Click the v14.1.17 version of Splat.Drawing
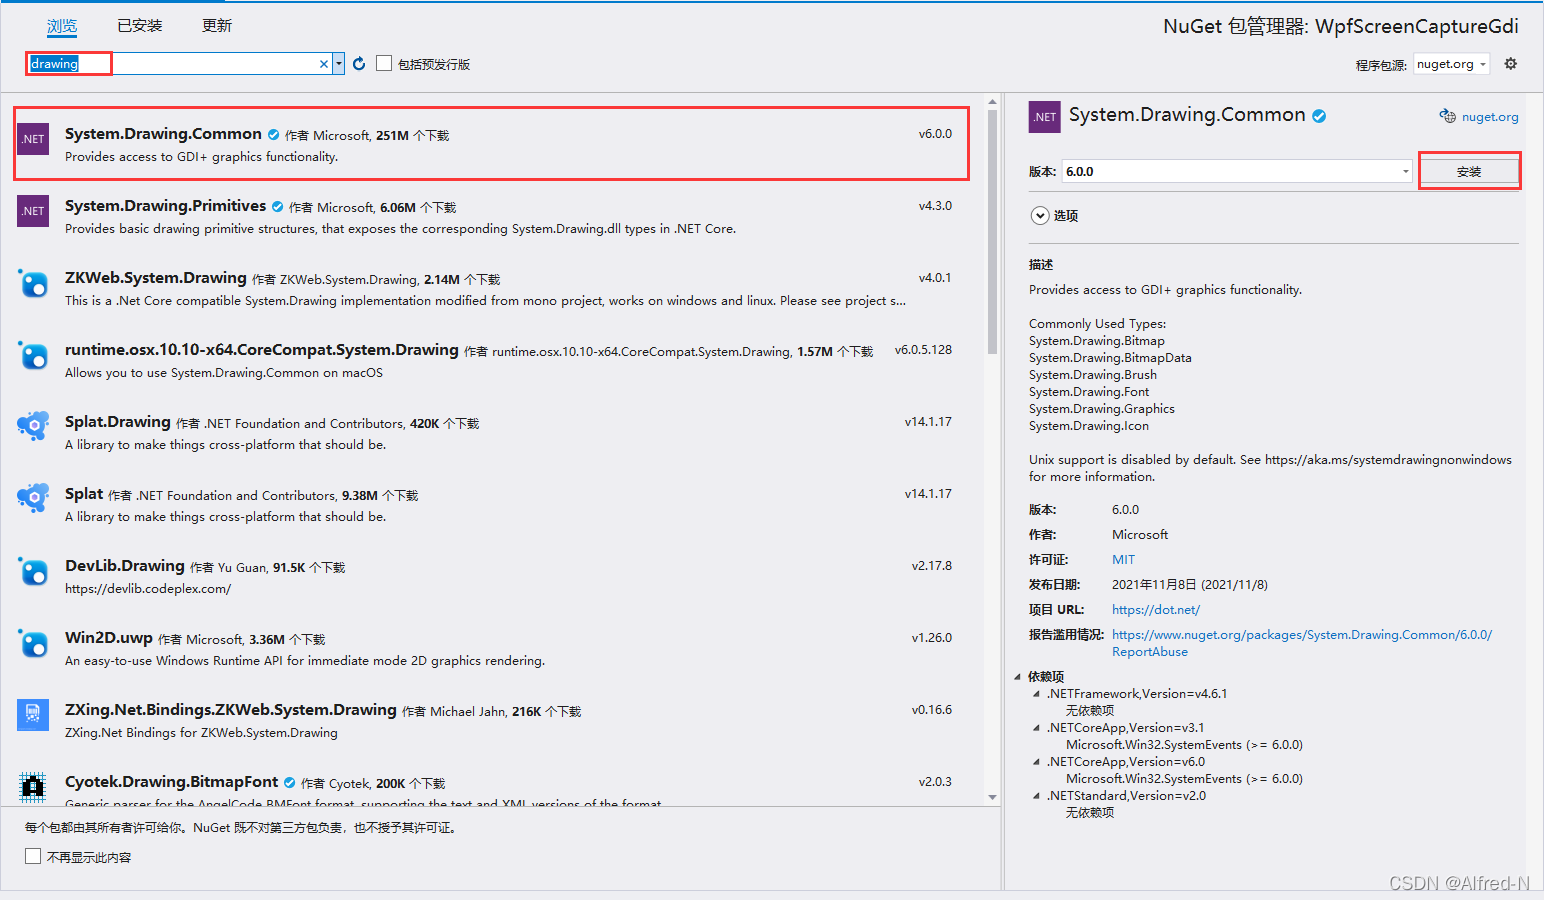This screenshot has height=900, width=1544. pyautogui.click(x=928, y=422)
